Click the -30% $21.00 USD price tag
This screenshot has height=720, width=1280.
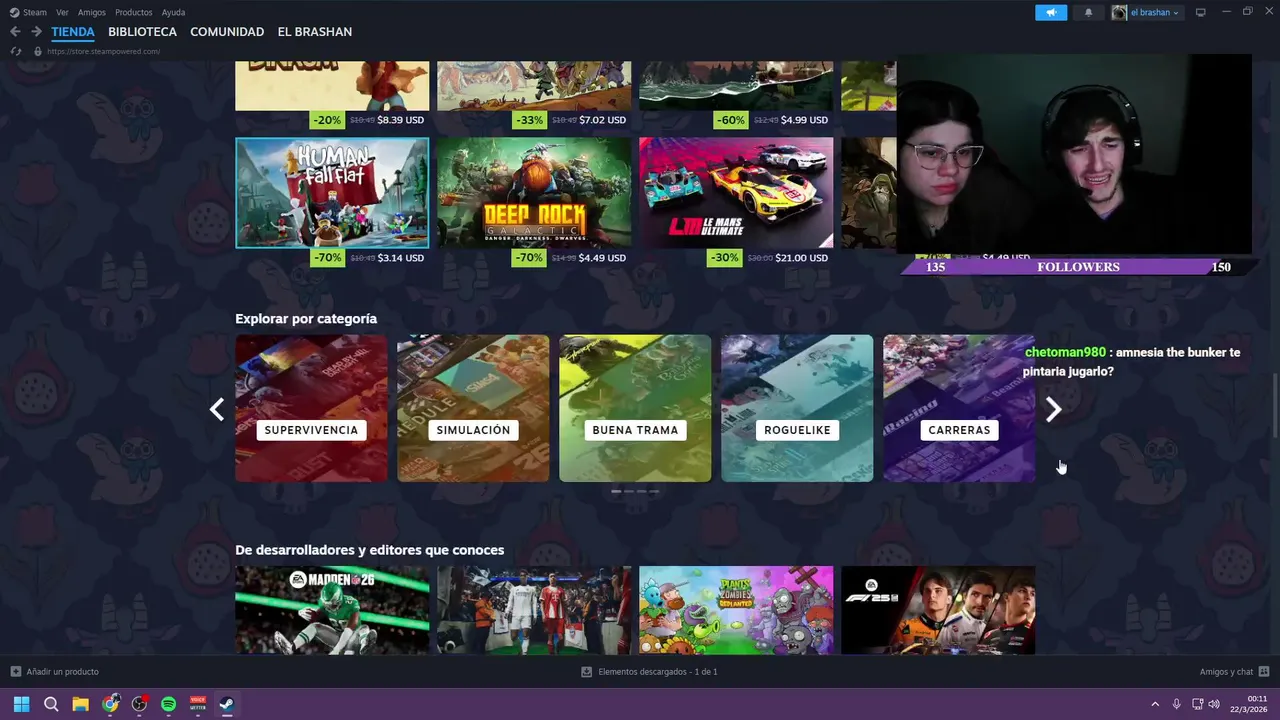772,258
